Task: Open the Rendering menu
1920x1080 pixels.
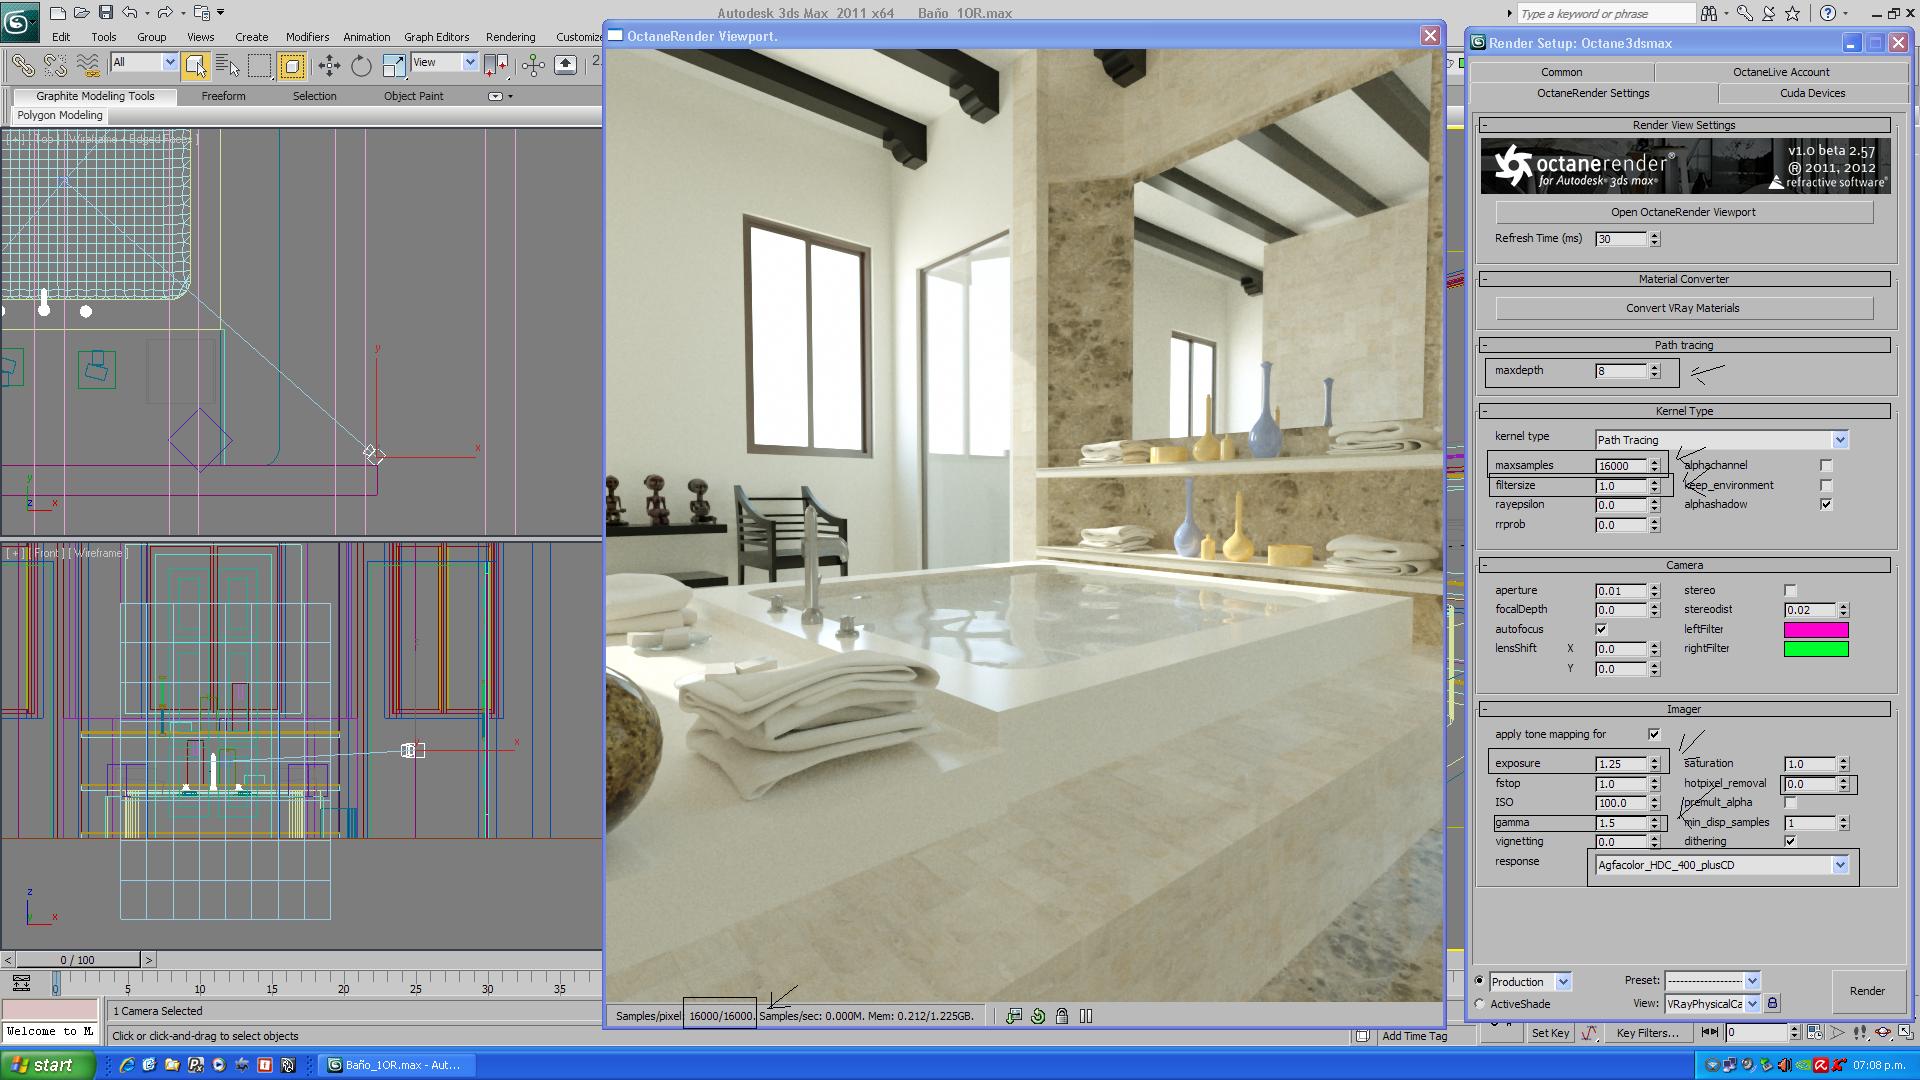Action: 510,37
